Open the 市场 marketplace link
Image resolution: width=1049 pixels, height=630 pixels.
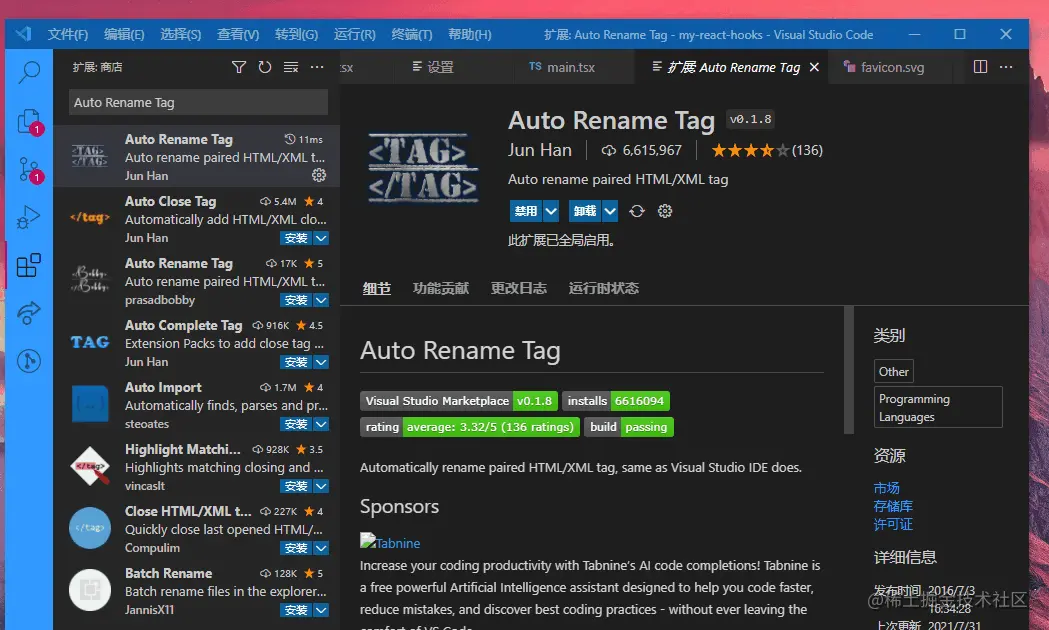886,488
